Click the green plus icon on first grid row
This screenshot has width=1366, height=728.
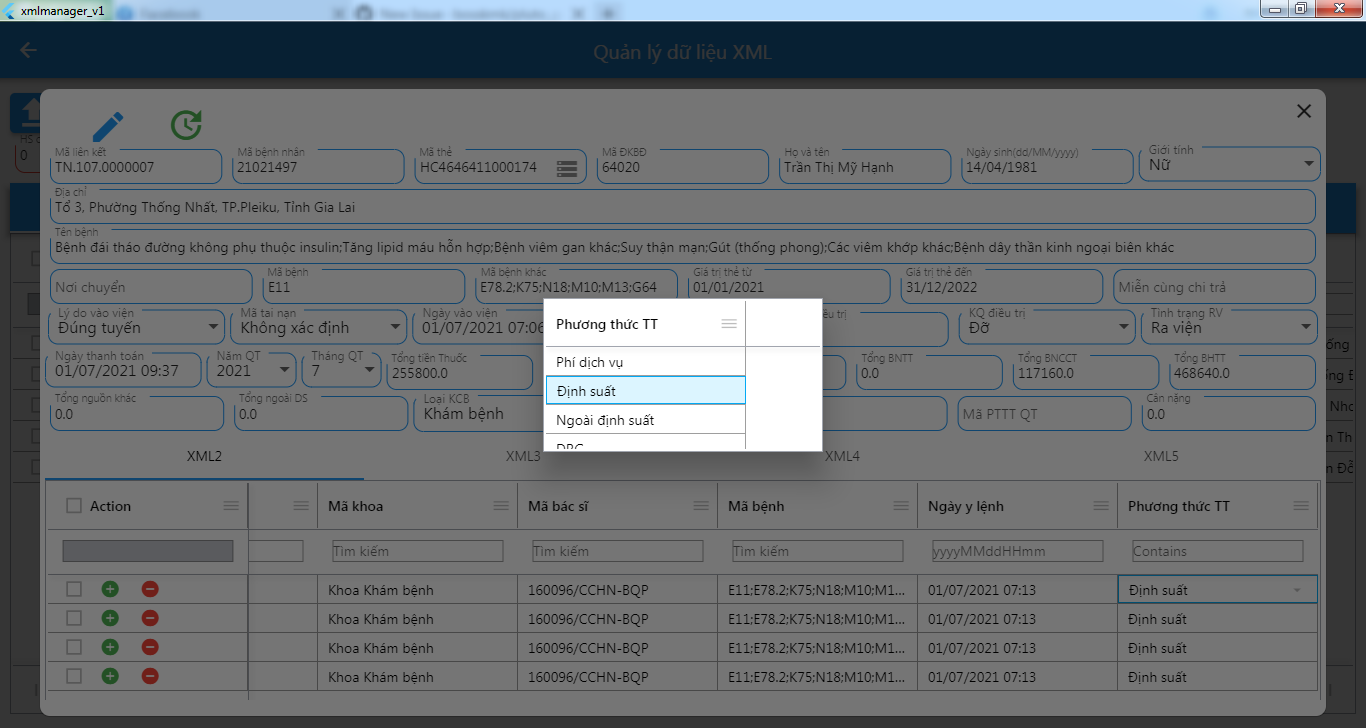(x=110, y=589)
